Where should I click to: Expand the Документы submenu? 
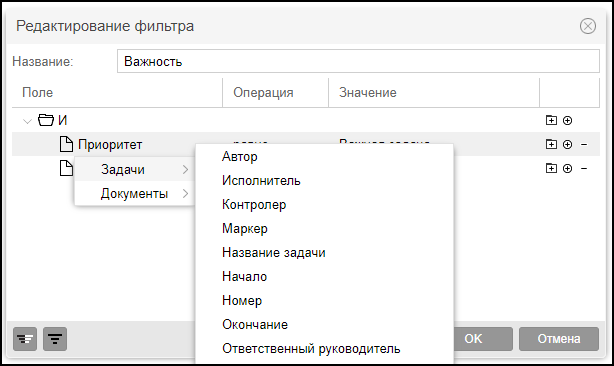(135, 193)
